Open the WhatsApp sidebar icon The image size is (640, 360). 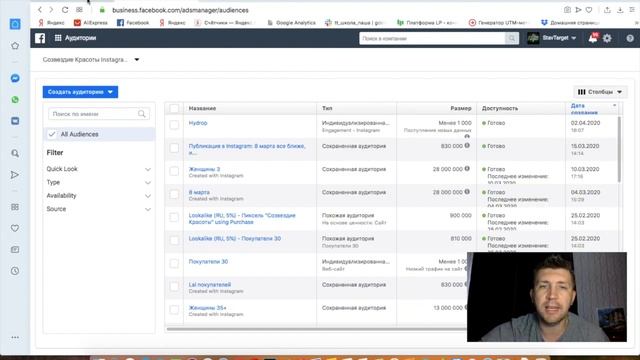click(15, 100)
